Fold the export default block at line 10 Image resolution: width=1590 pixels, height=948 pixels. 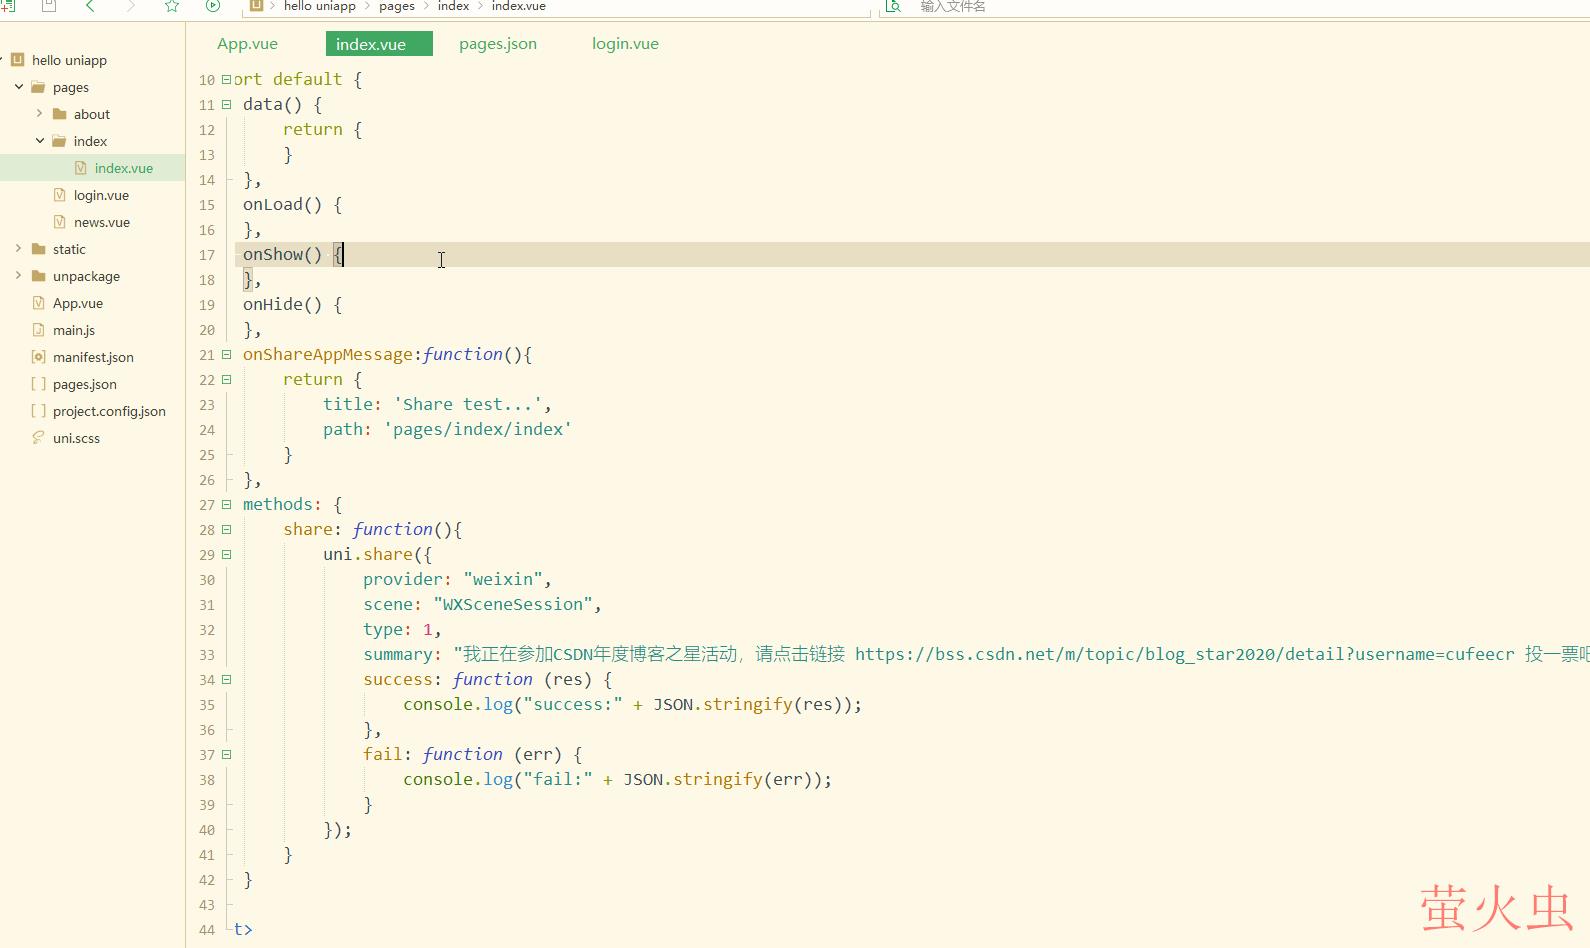(226, 80)
